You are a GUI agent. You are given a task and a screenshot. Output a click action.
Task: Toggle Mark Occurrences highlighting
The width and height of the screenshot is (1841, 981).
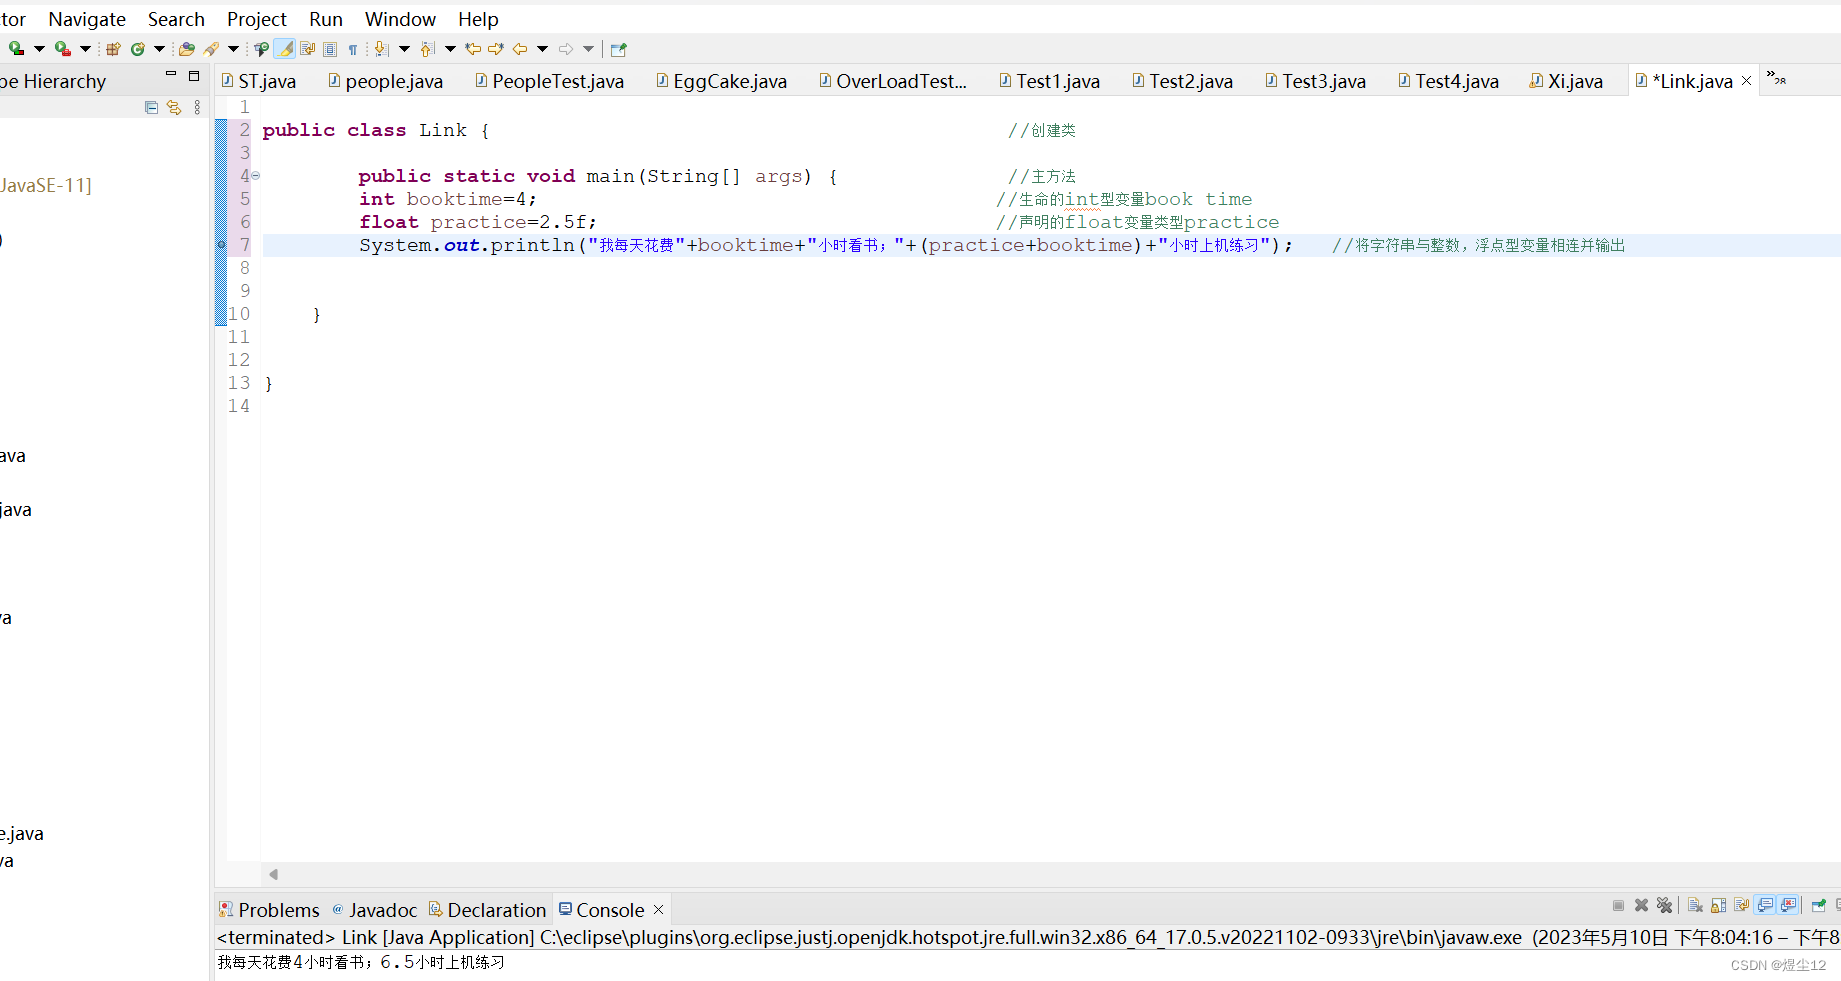coord(284,48)
